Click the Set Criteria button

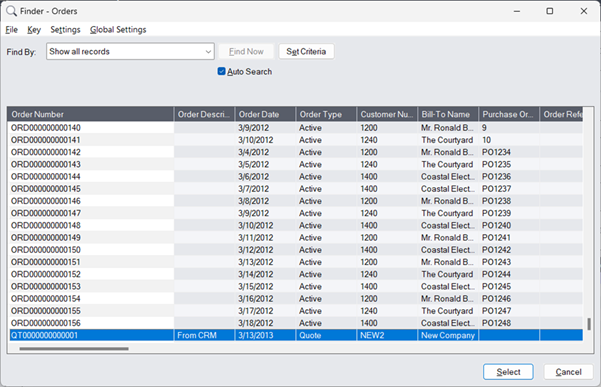click(x=306, y=51)
